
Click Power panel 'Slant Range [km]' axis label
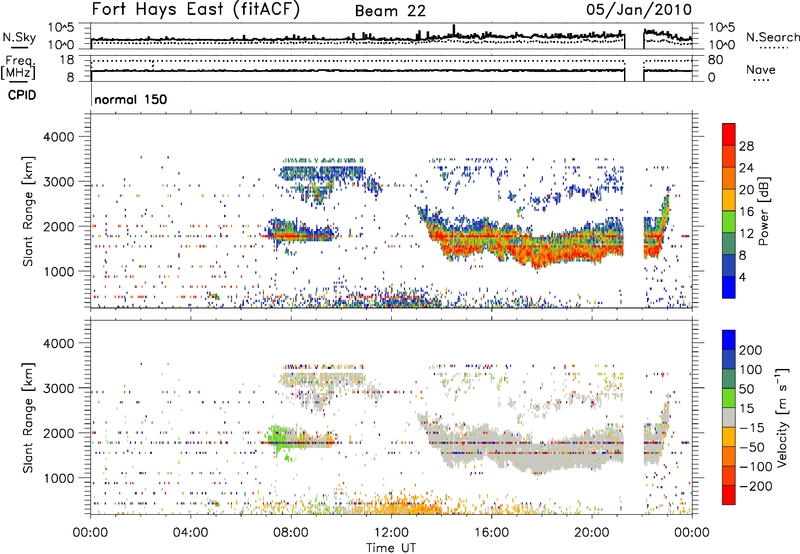pyautogui.click(x=28, y=211)
